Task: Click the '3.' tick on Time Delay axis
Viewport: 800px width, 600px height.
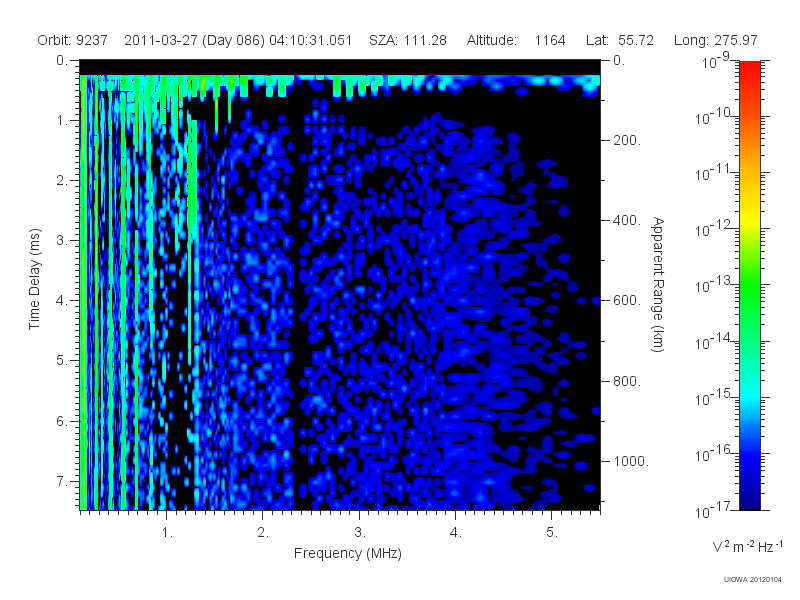Action: coord(62,240)
